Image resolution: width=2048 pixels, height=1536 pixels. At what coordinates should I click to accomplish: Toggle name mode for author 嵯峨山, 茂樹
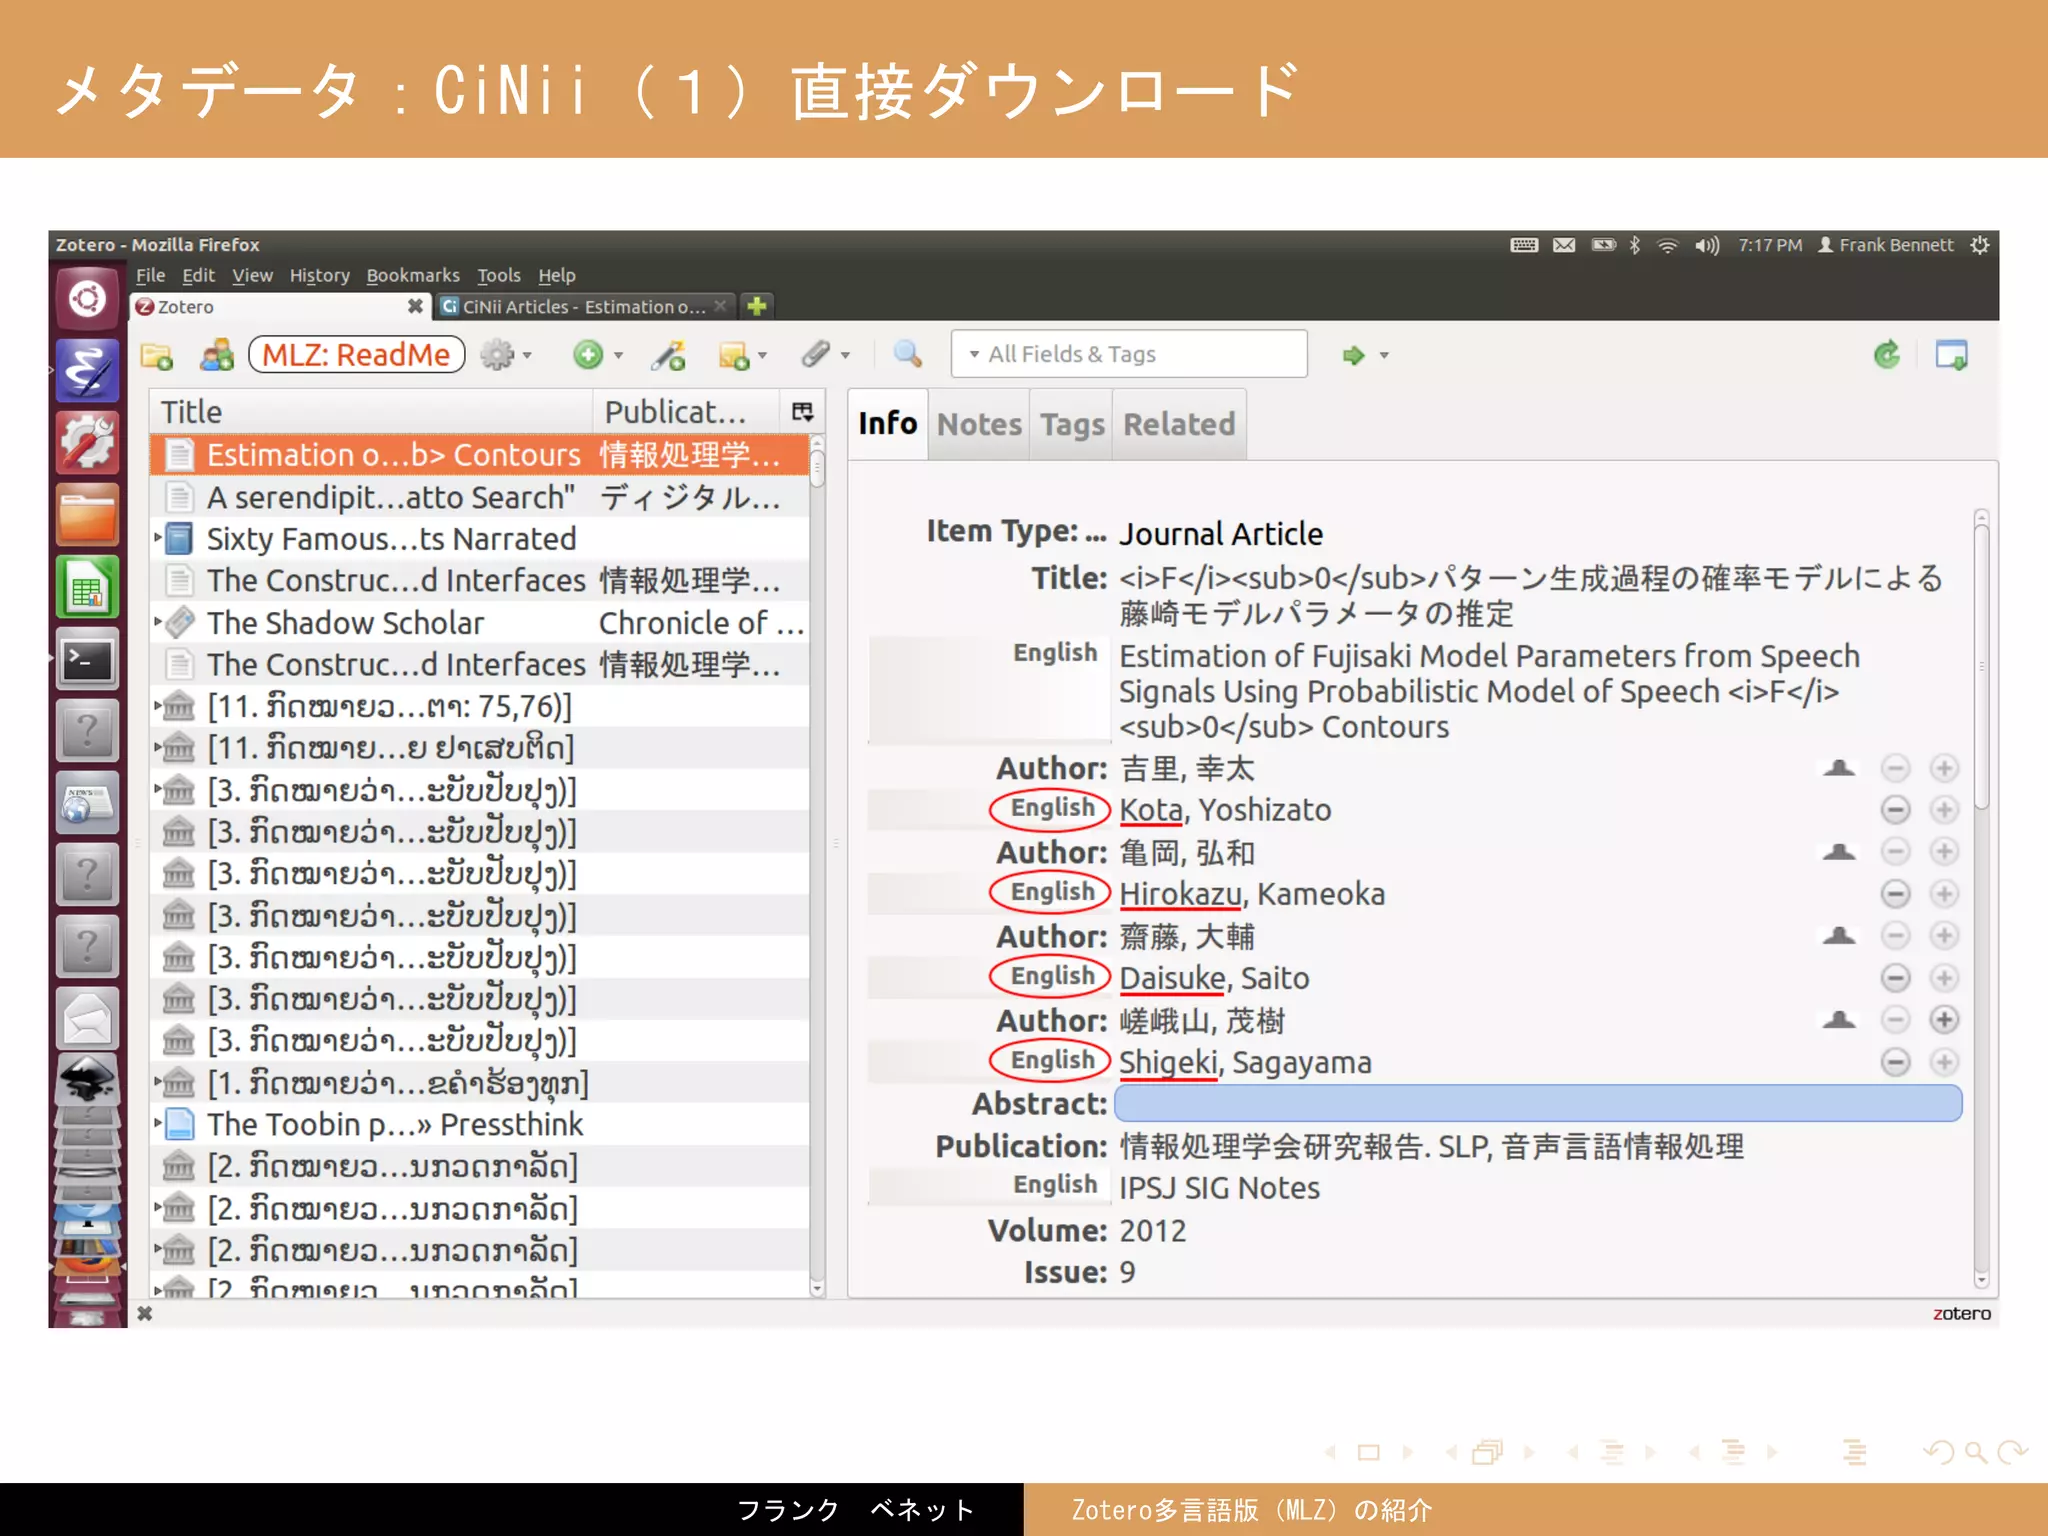tap(1839, 1020)
